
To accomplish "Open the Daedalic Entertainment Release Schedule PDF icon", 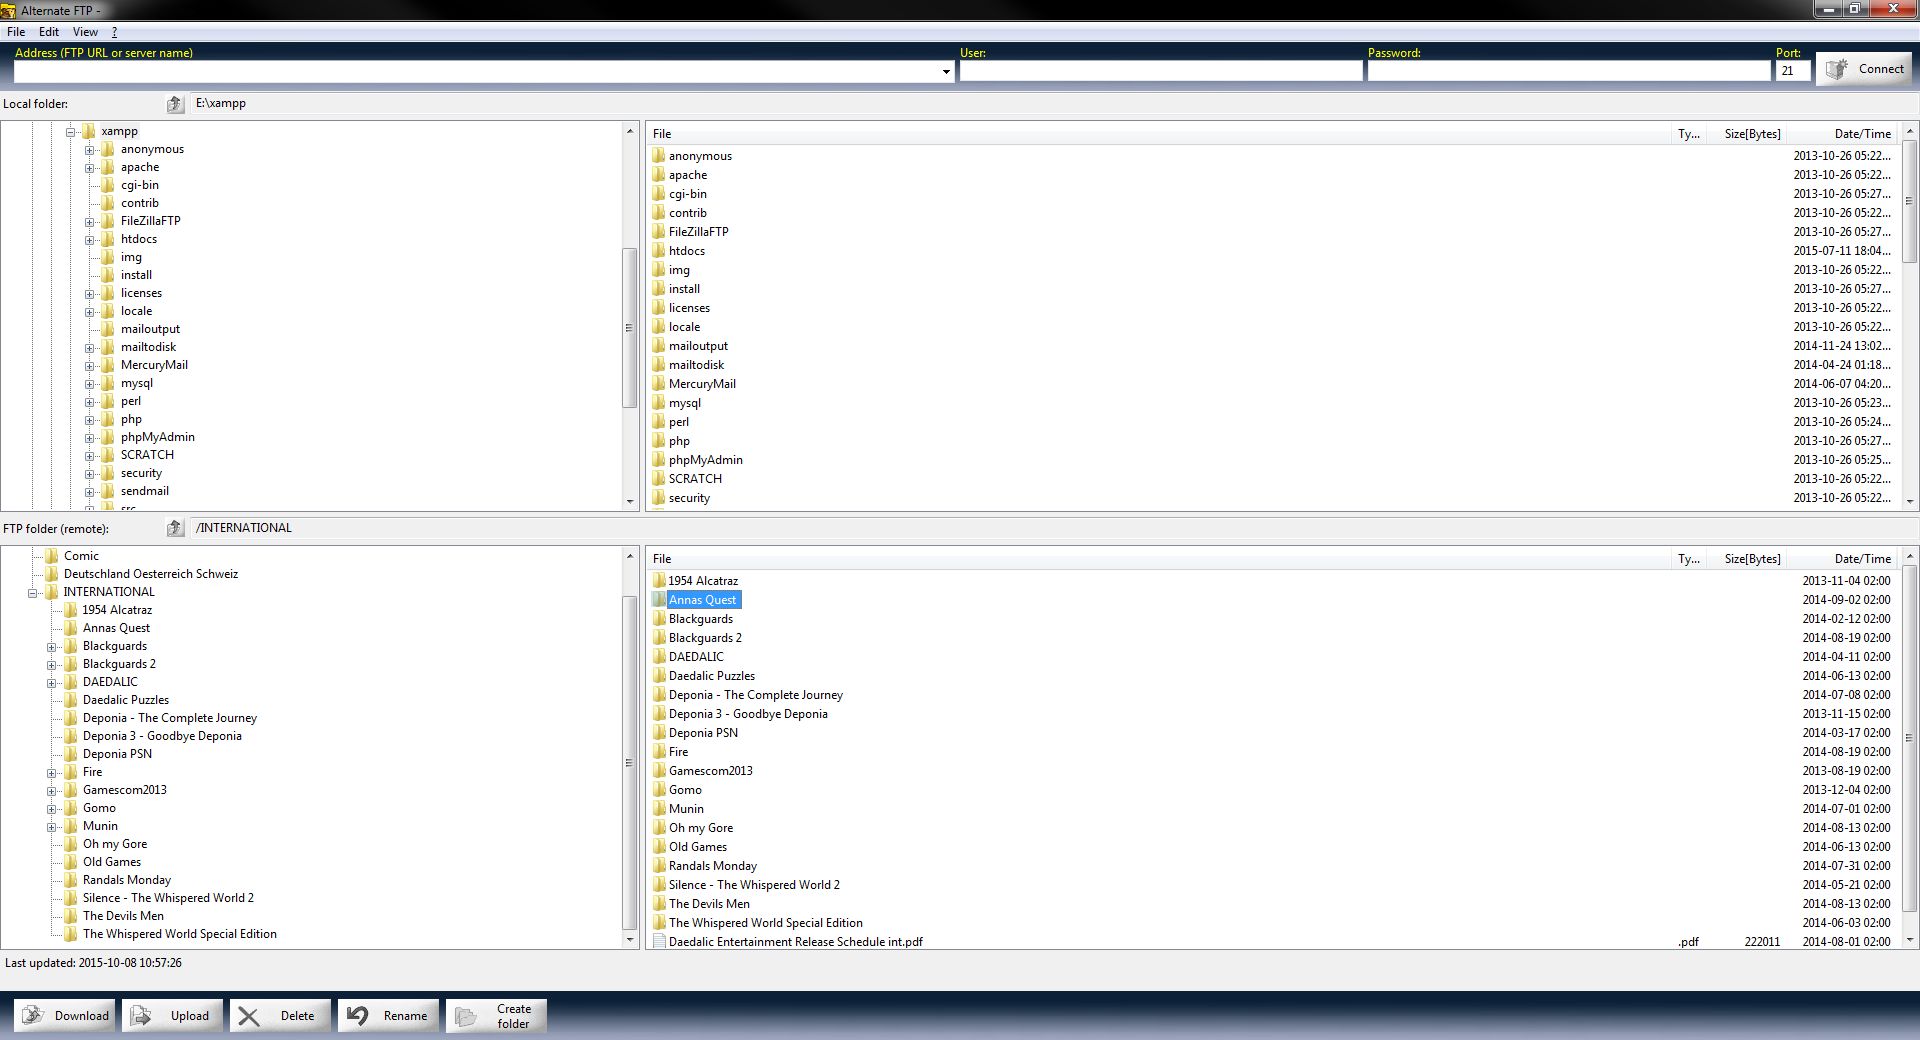I will click(658, 941).
